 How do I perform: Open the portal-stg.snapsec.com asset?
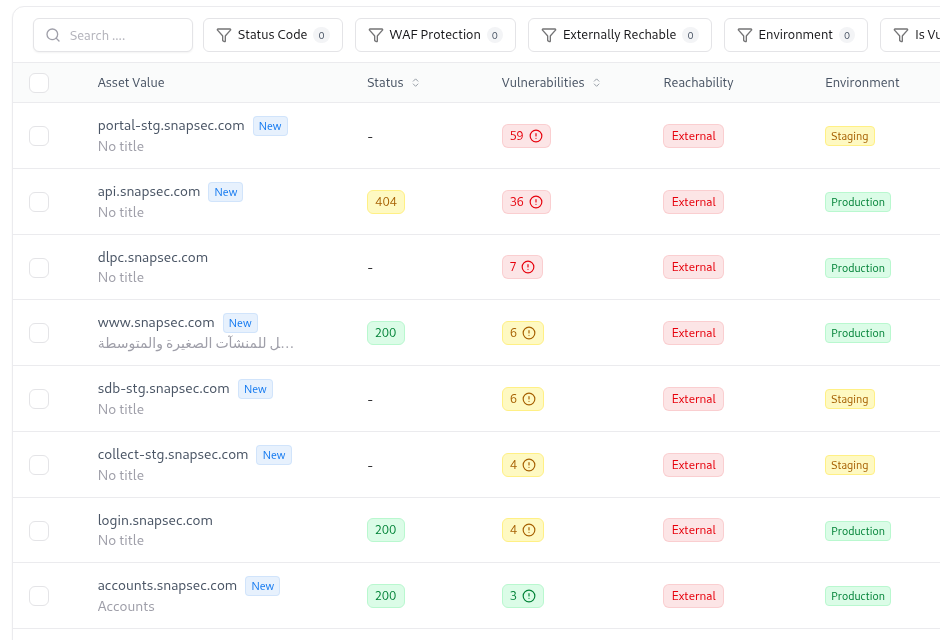[x=171, y=126]
